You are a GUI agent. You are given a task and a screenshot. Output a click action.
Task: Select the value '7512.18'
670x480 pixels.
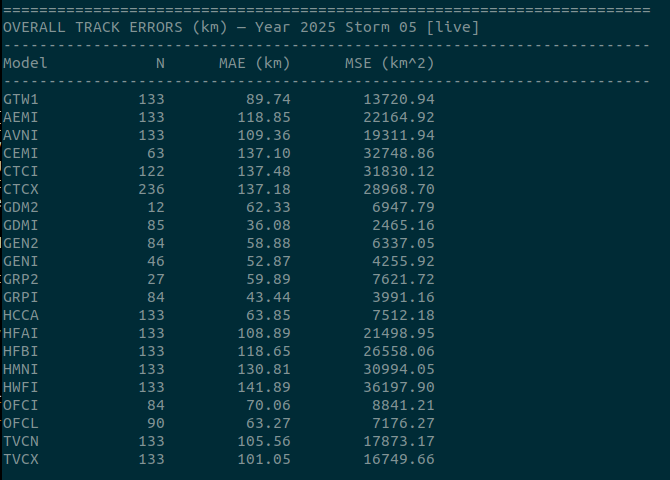403,315
